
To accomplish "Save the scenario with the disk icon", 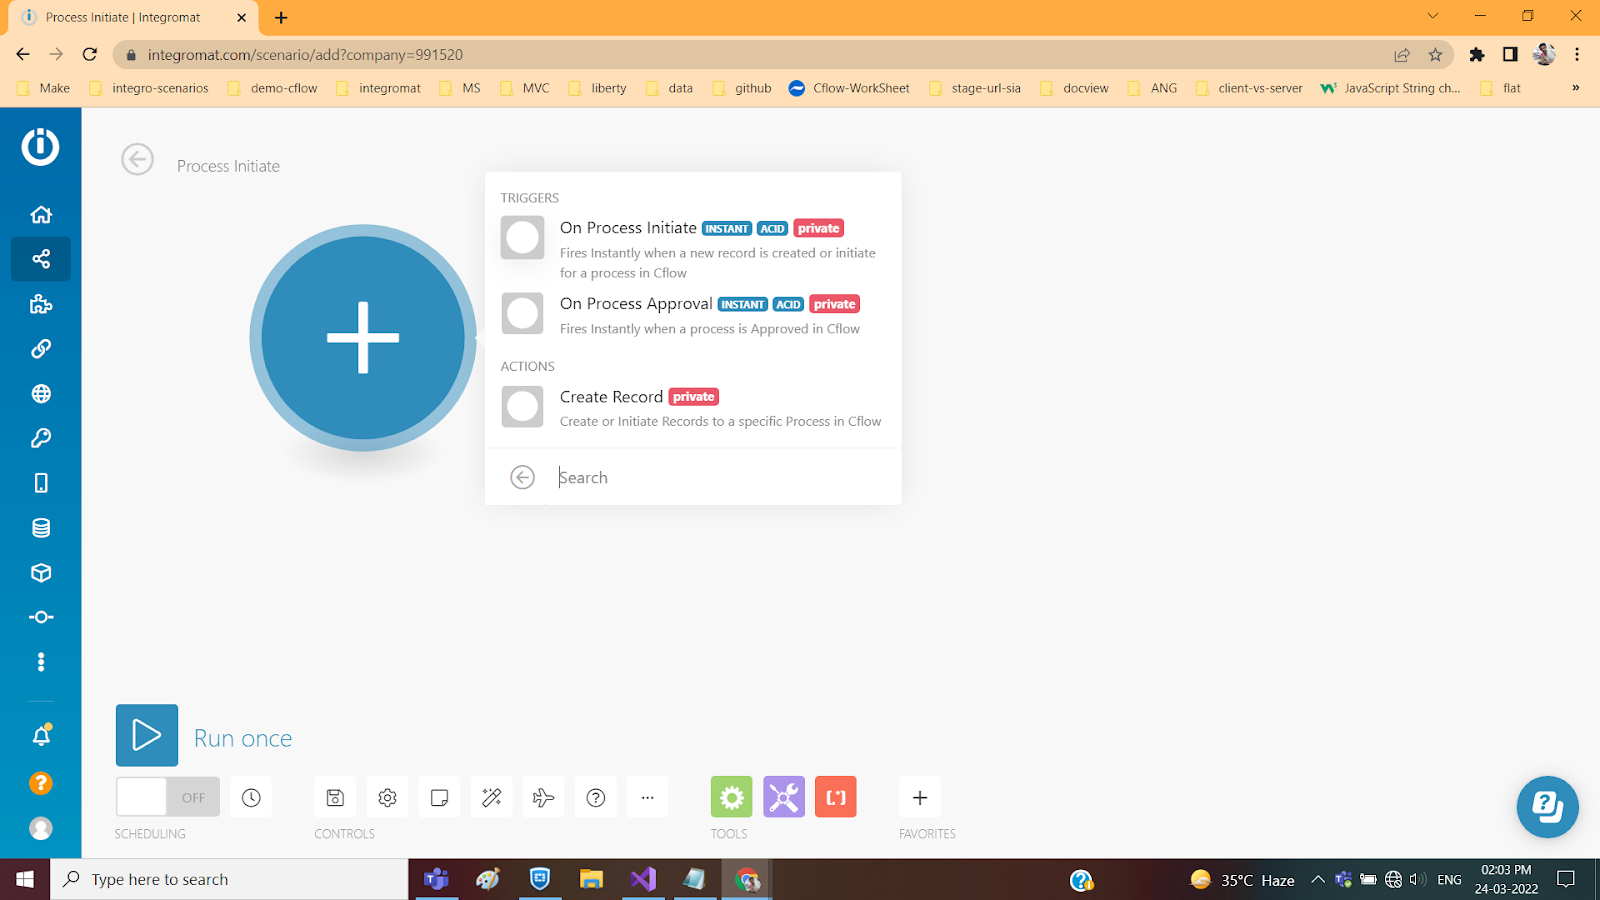I will coord(335,797).
